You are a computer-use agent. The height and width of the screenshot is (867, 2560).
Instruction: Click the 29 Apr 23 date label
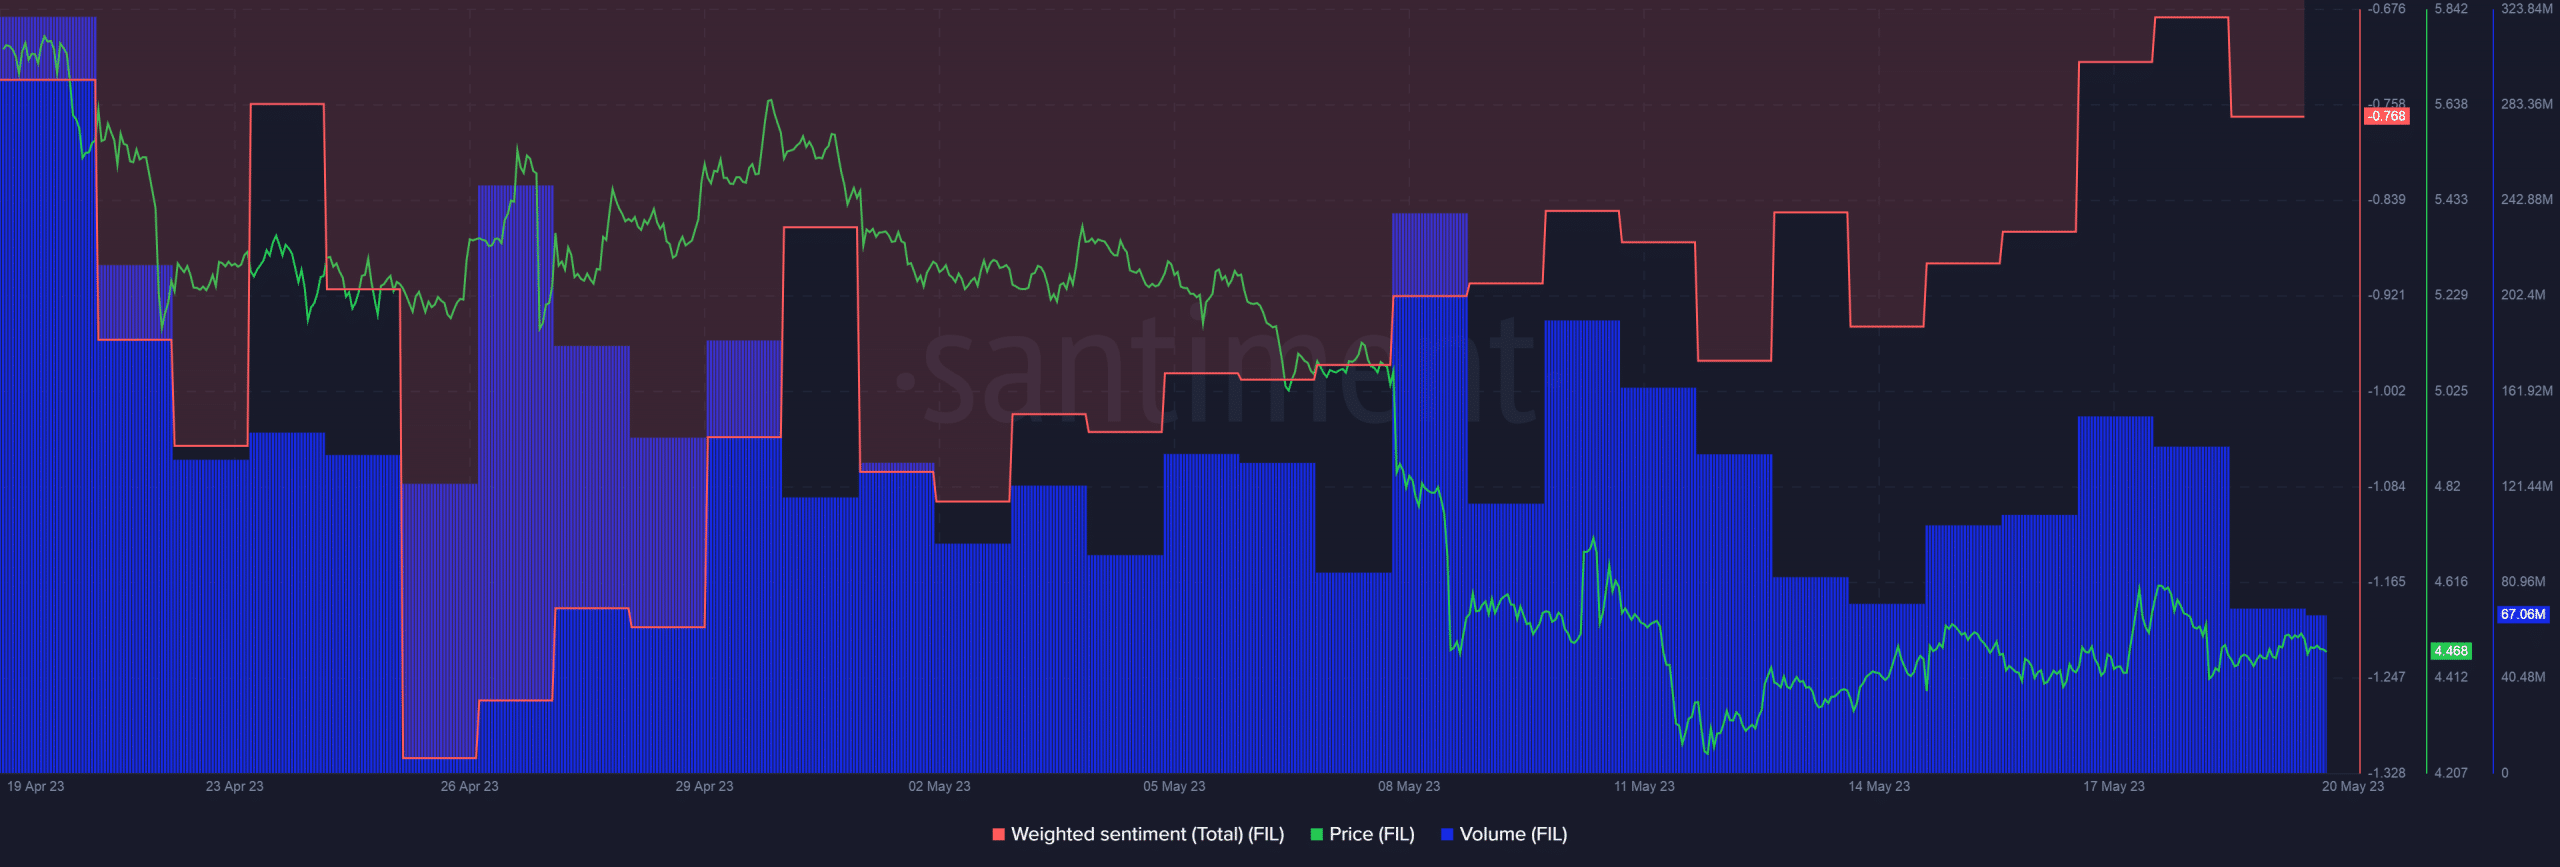click(x=704, y=786)
